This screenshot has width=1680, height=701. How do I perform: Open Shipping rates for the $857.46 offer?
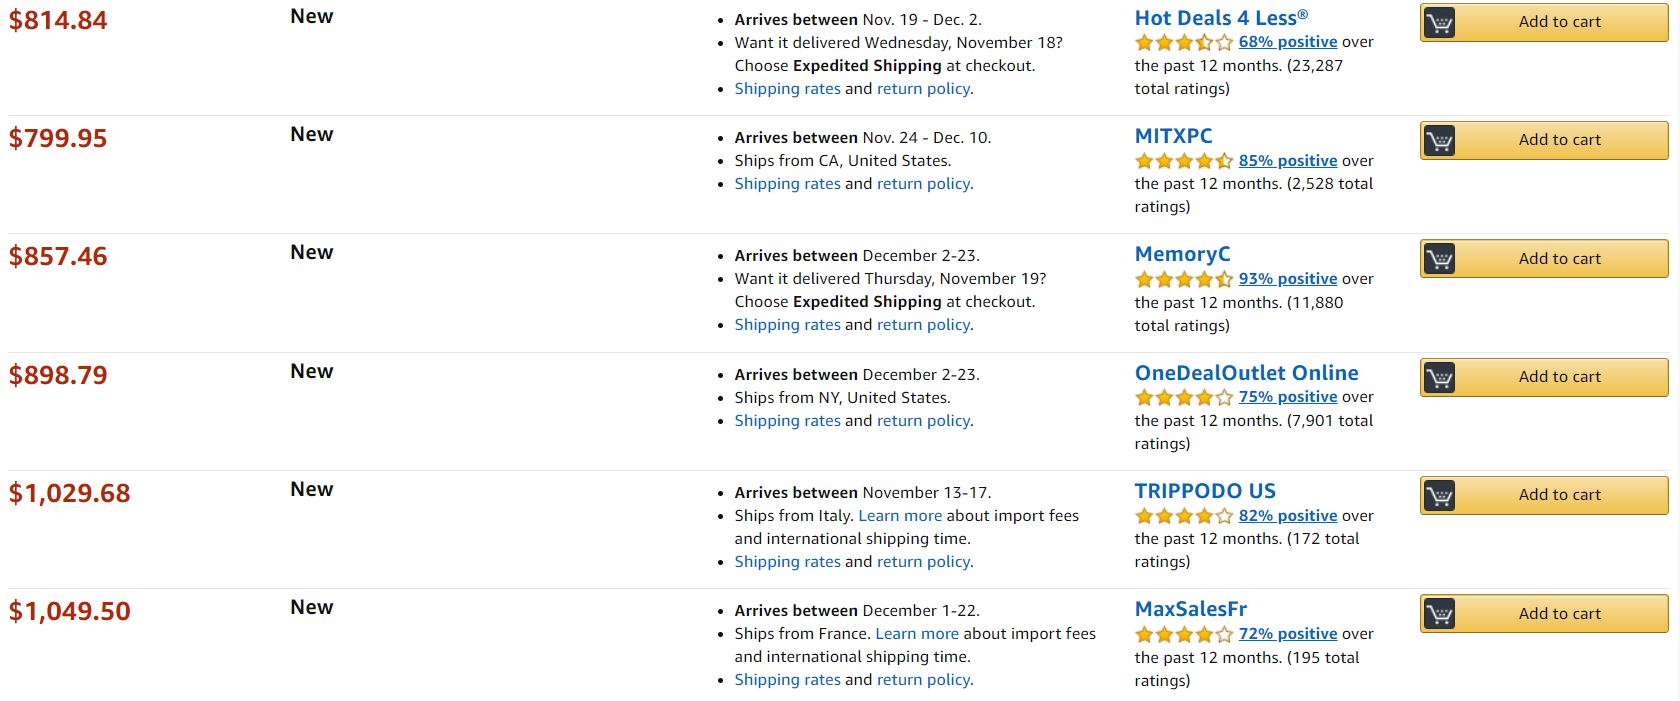[x=787, y=325]
